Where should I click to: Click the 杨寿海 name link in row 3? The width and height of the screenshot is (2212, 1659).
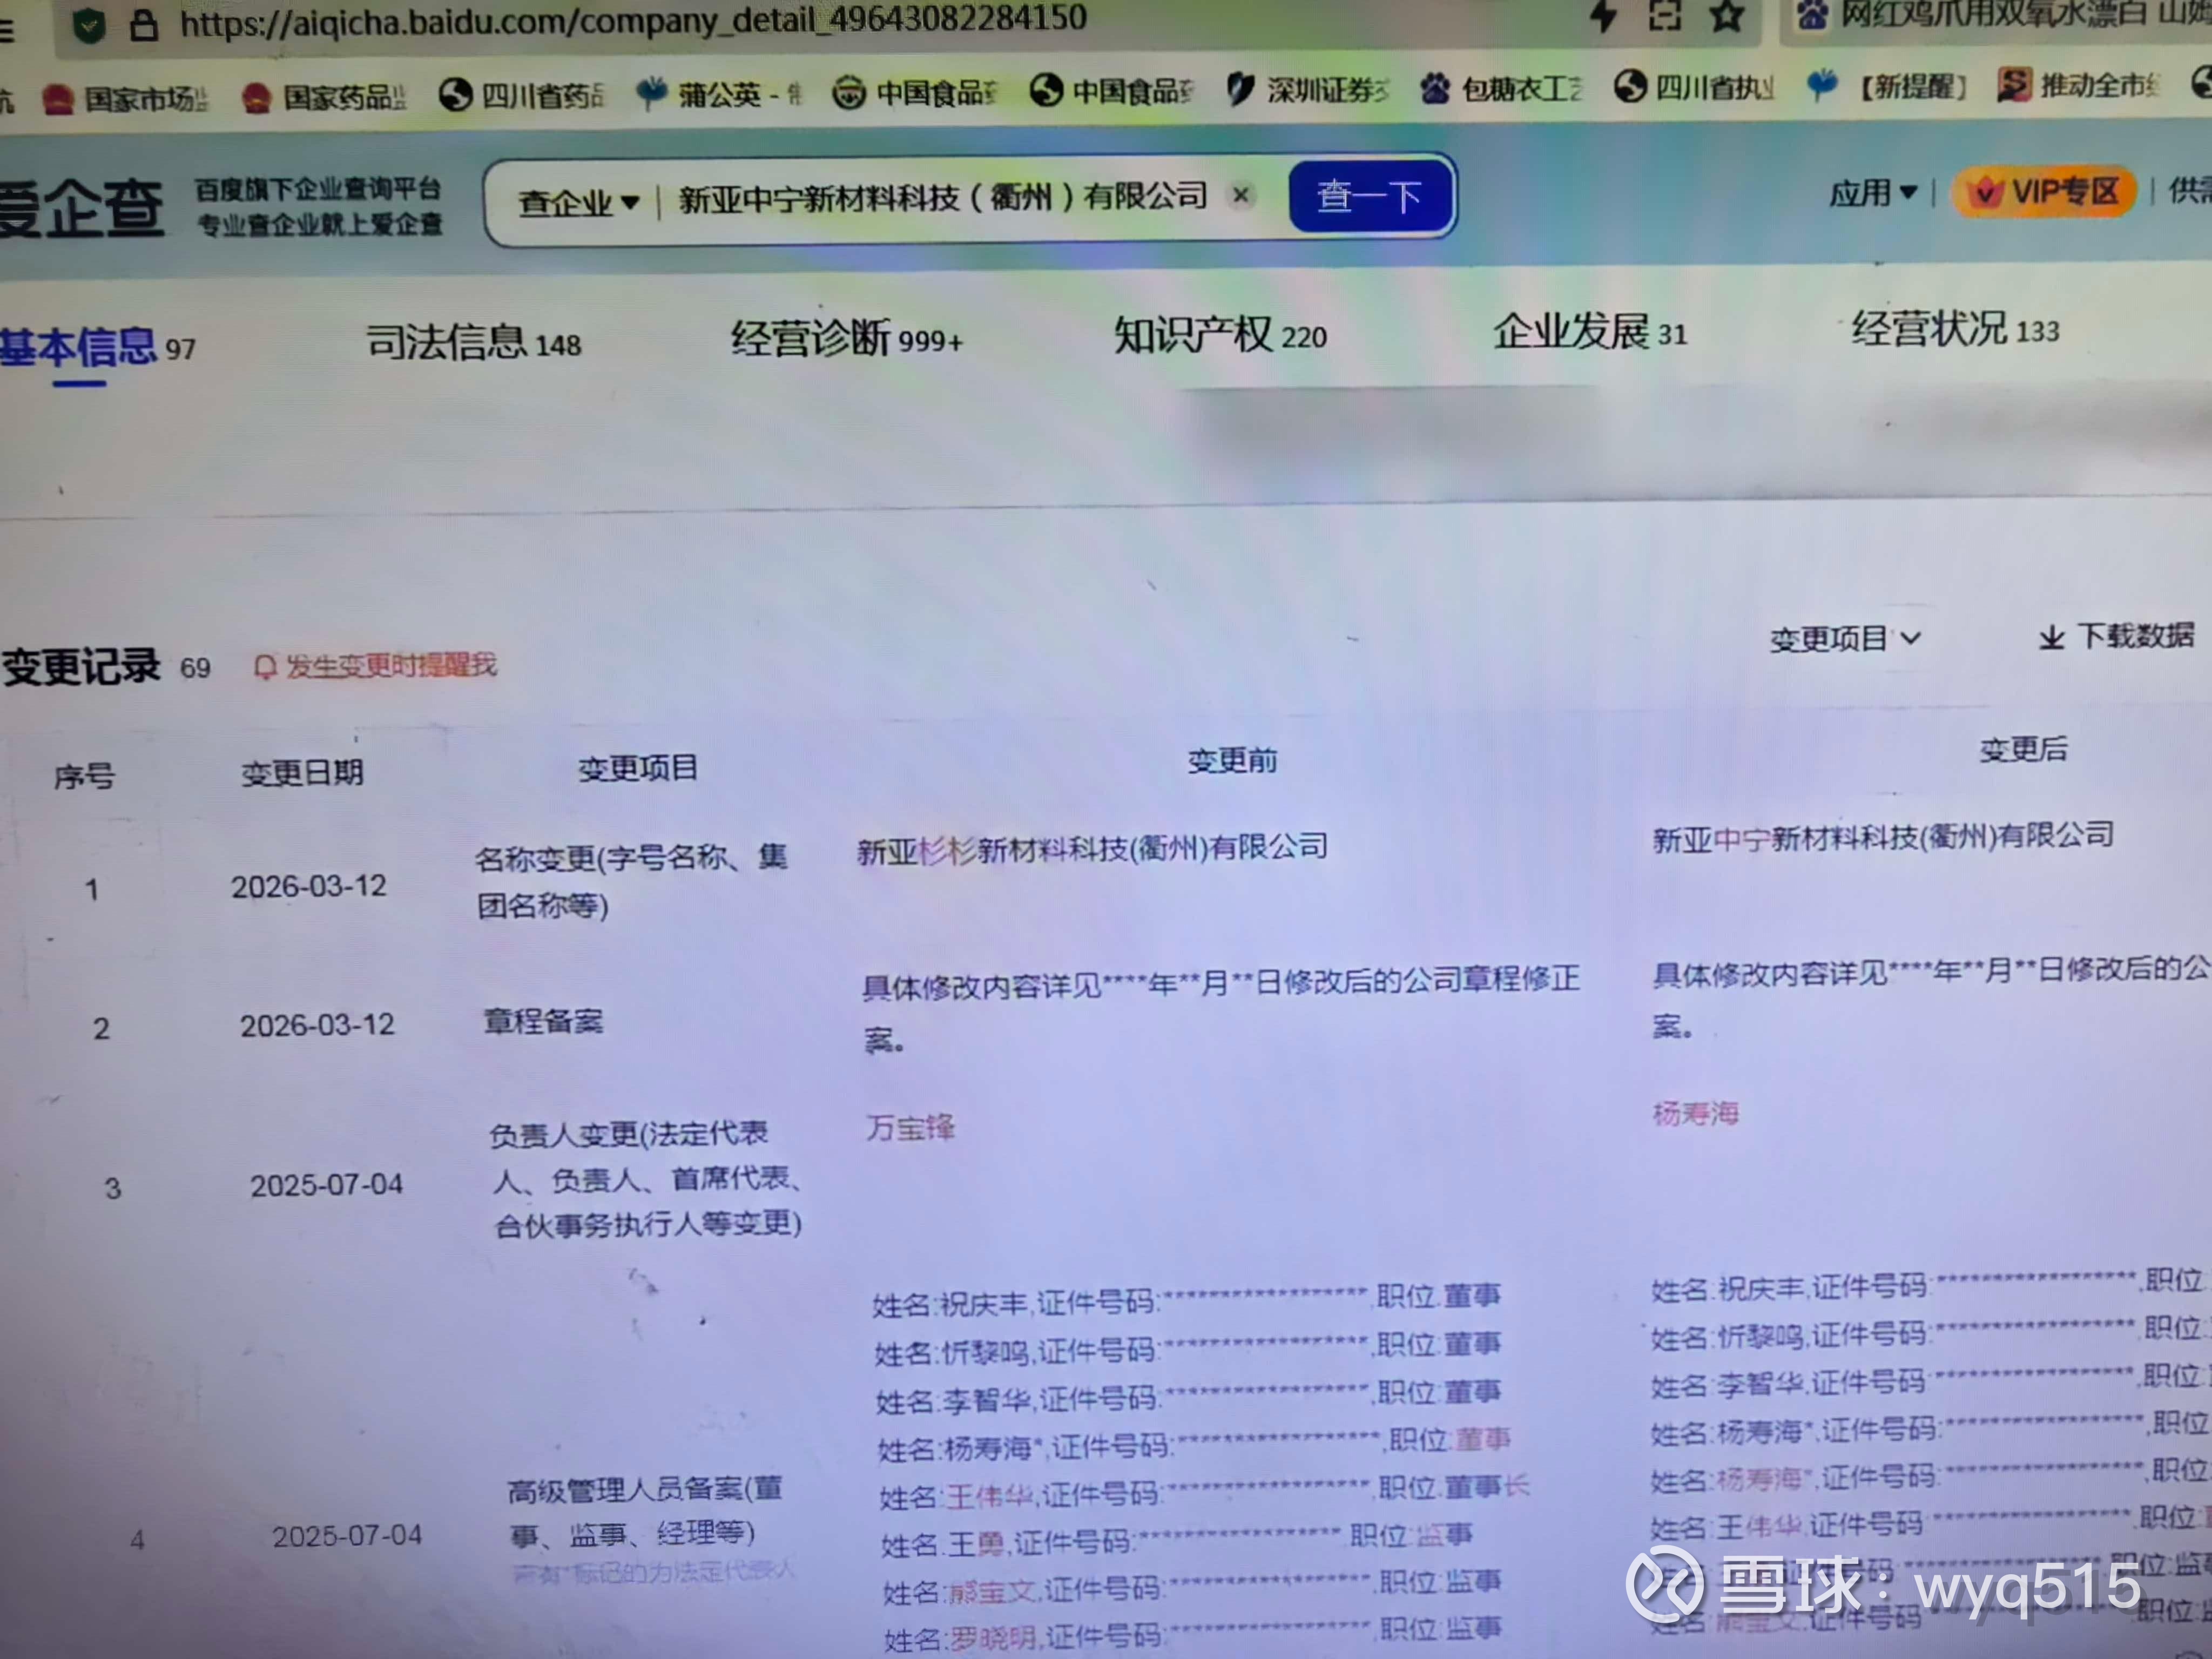coord(1695,1113)
